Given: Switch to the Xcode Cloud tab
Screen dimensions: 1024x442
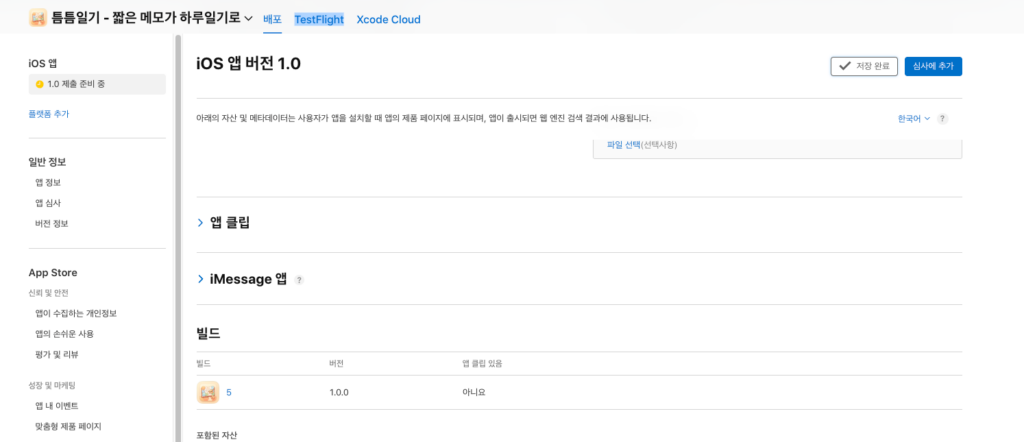Looking at the screenshot, I should click(388, 19).
